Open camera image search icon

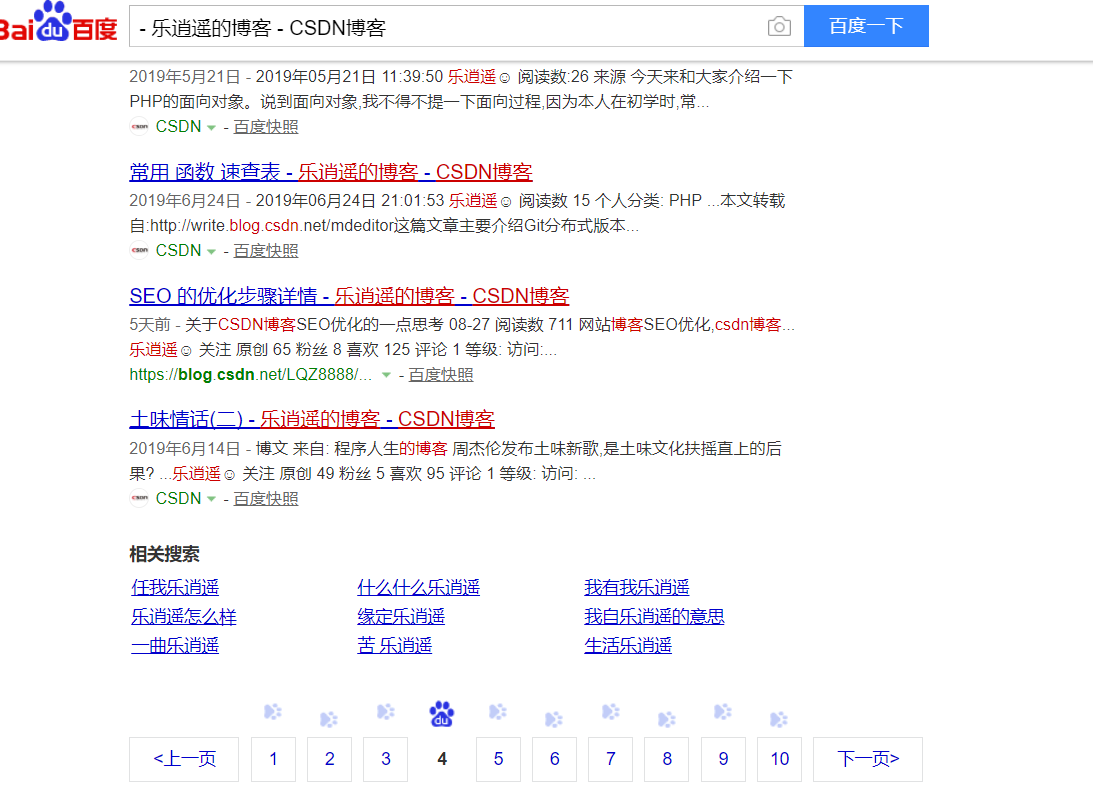(x=779, y=26)
